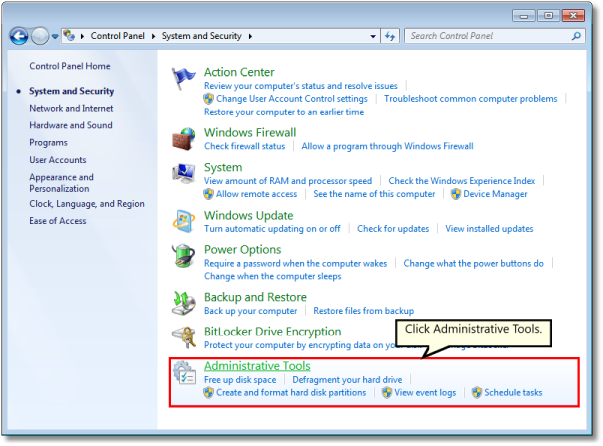603x446 pixels.
Task: Open the Power Options heading
Action: (x=242, y=250)
